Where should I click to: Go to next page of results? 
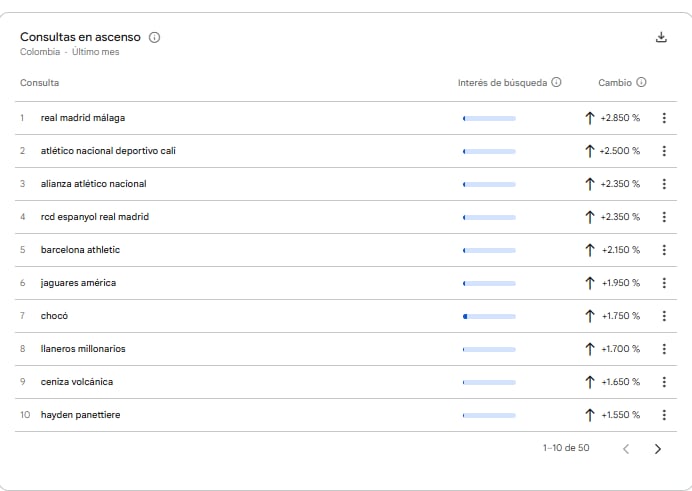click(658, 449)
